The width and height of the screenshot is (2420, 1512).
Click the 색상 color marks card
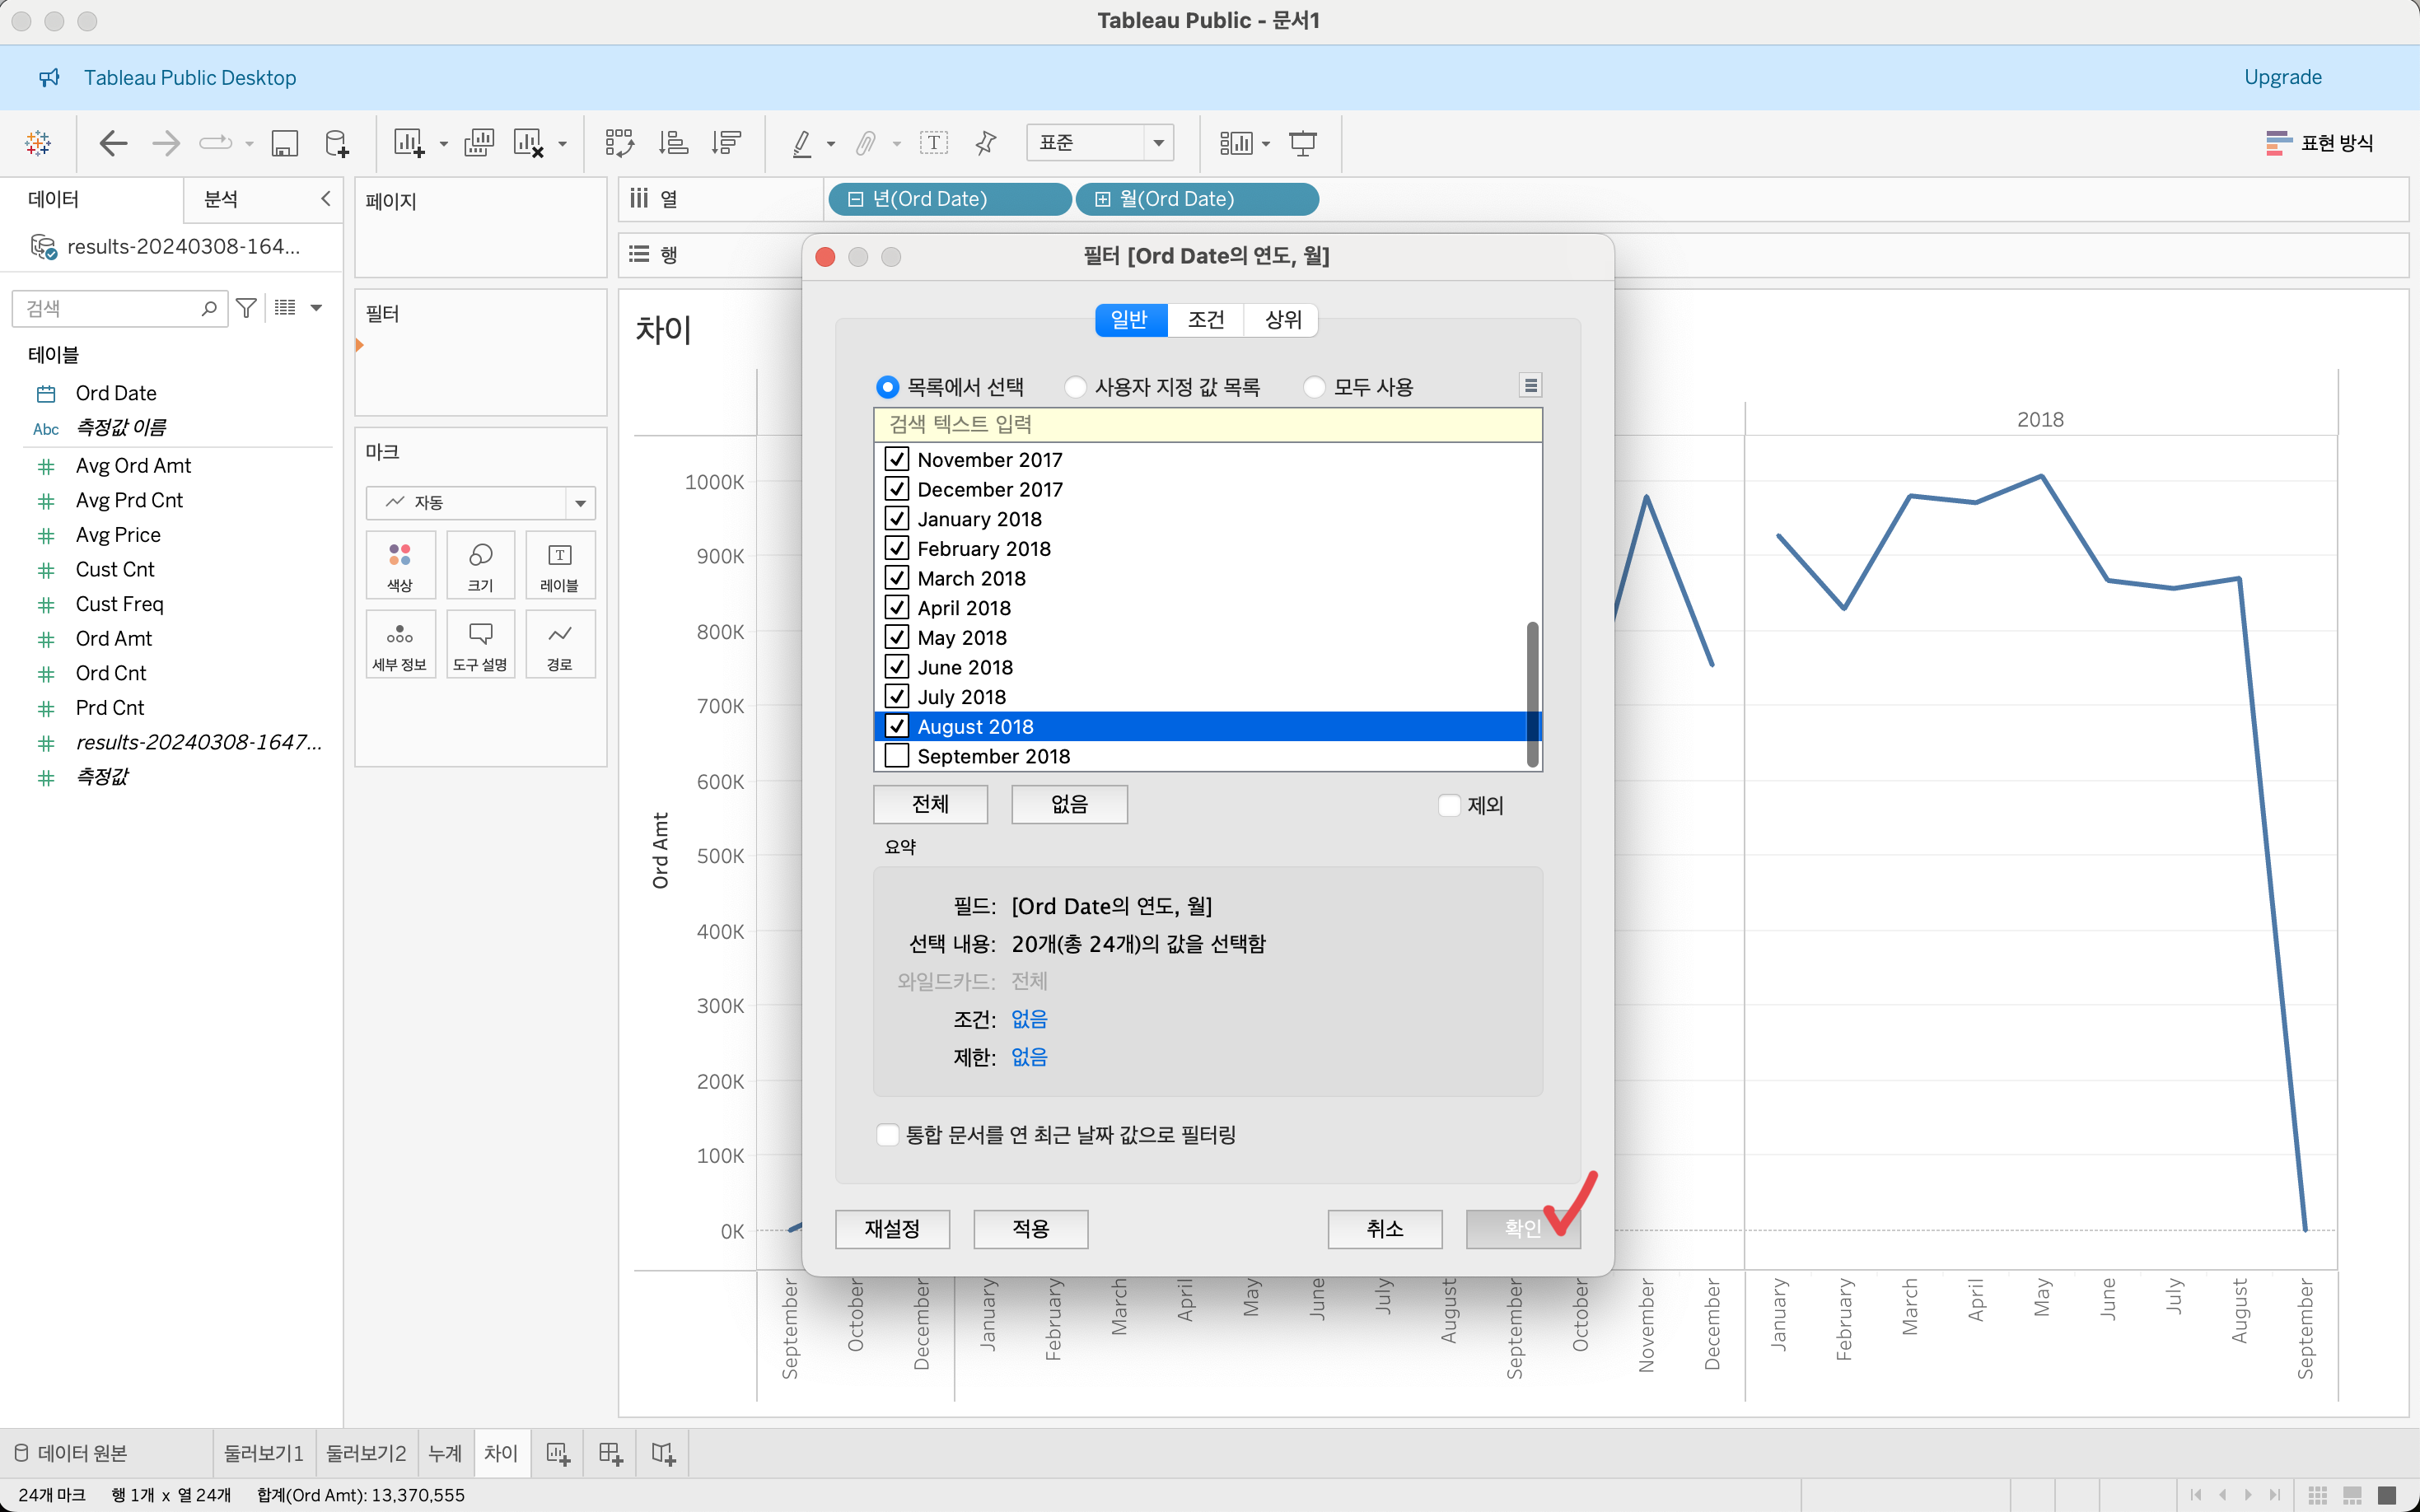point(400,565)
